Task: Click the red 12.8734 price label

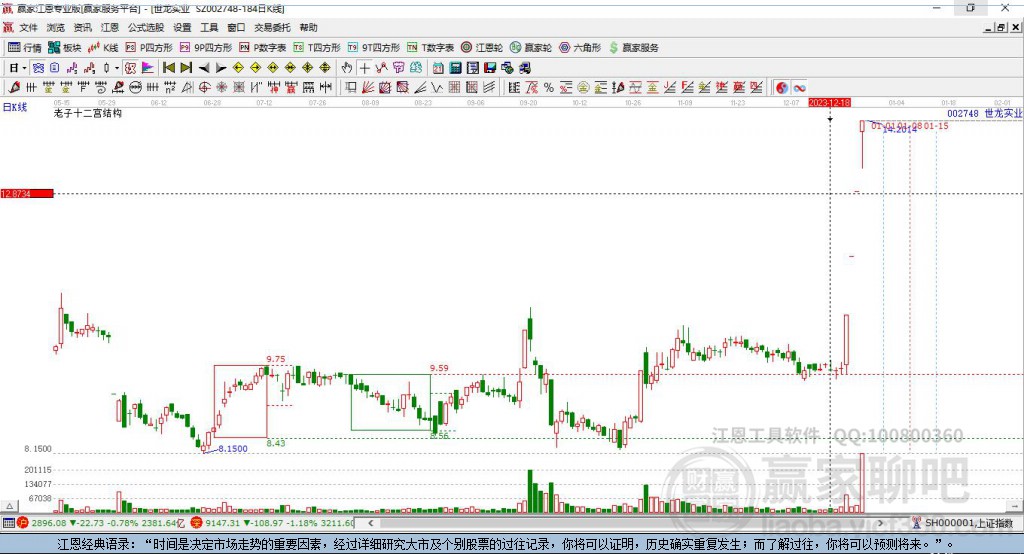Action: point(27,193)
